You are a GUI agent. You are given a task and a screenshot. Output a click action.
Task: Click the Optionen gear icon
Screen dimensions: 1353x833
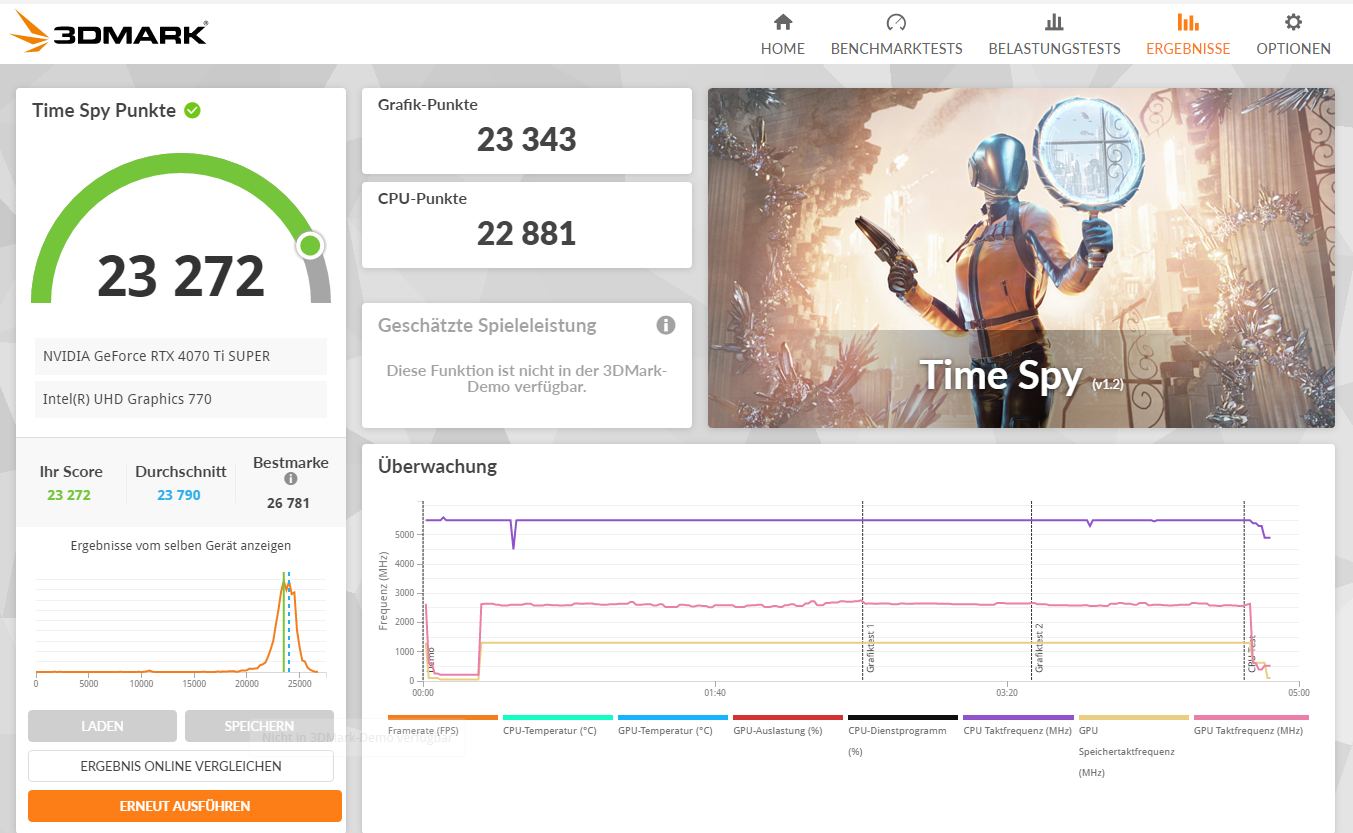[1293, 22]
